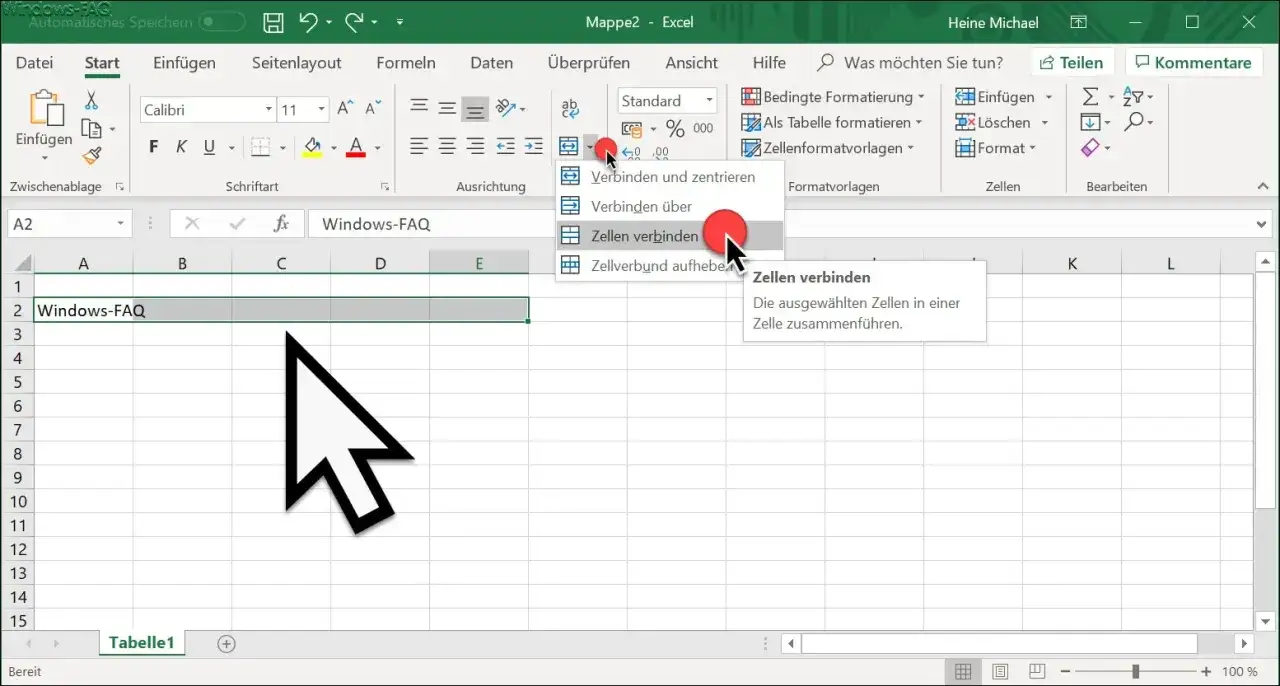1280x686 pixels.
Task: Click the wrap text ab icon
Action: click(x=570, y=108)
